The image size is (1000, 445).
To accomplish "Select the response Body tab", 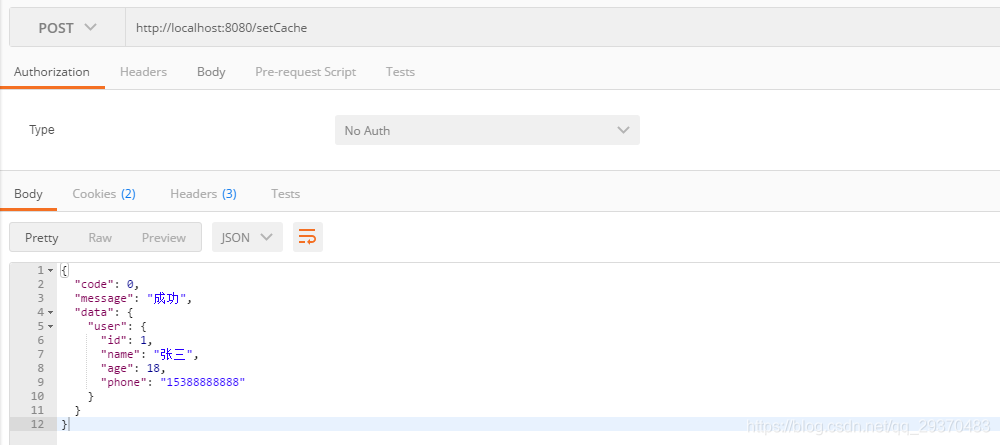I will 28,194.
